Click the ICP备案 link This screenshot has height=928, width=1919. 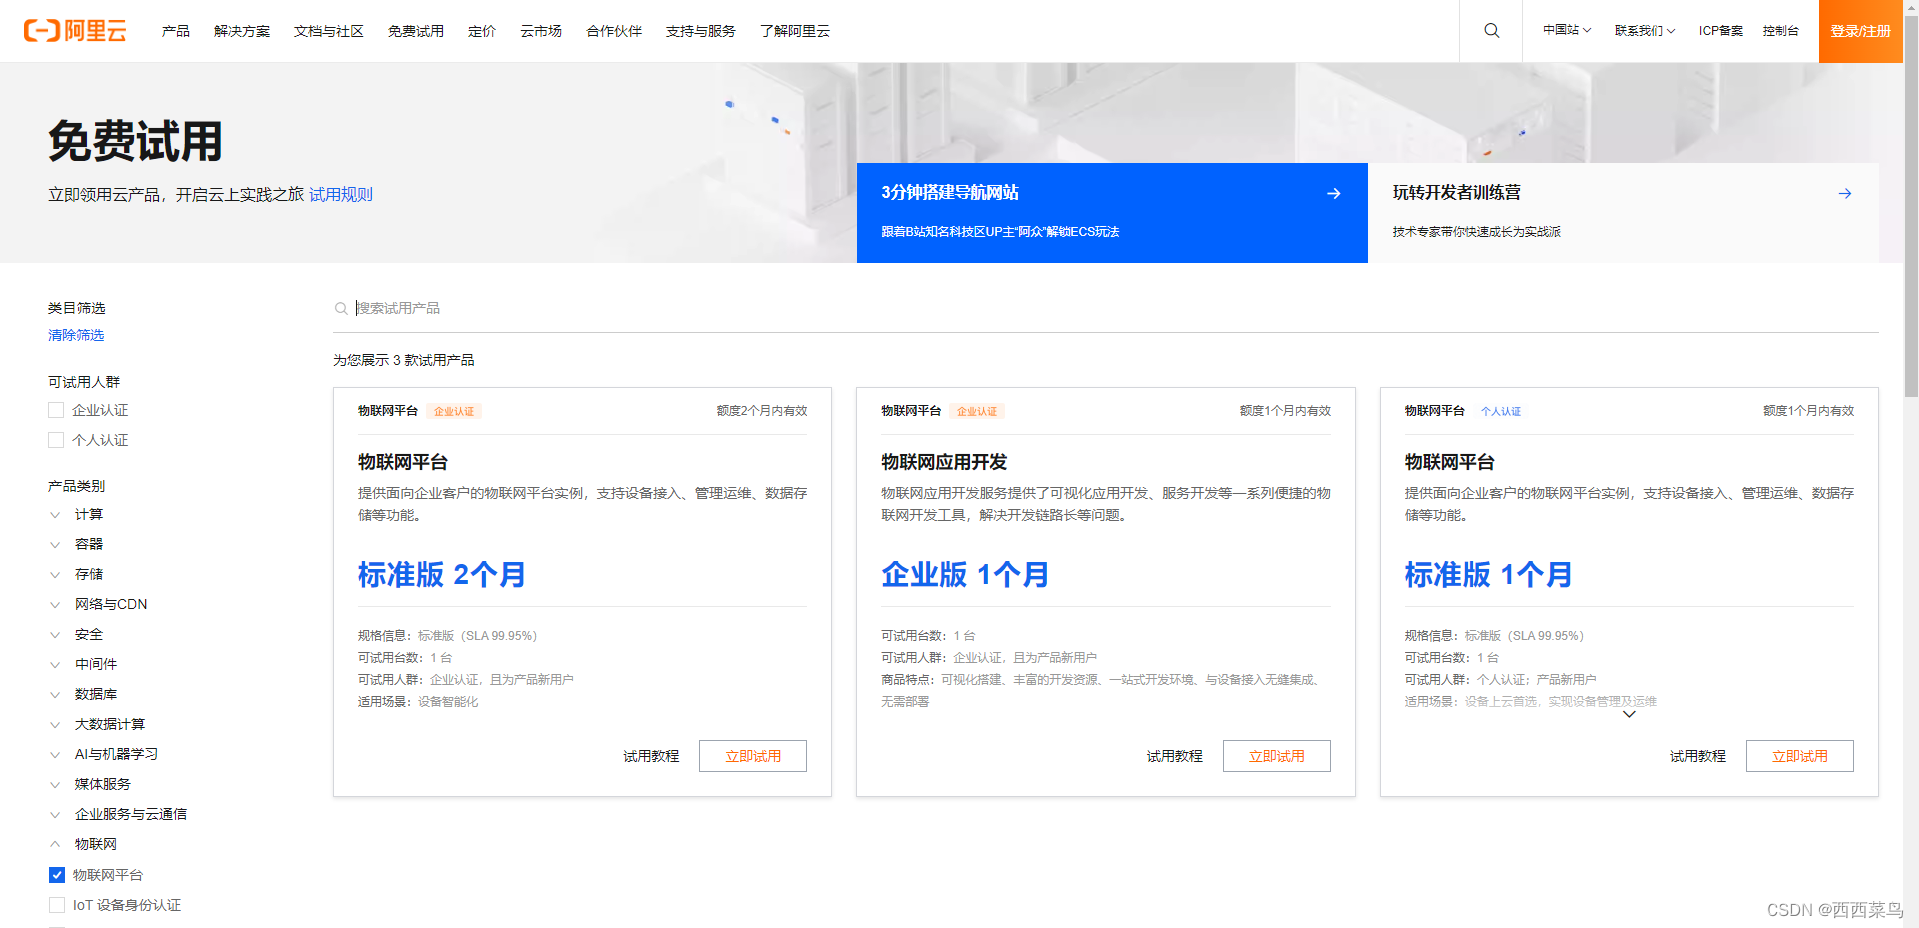pos(1720,31)
